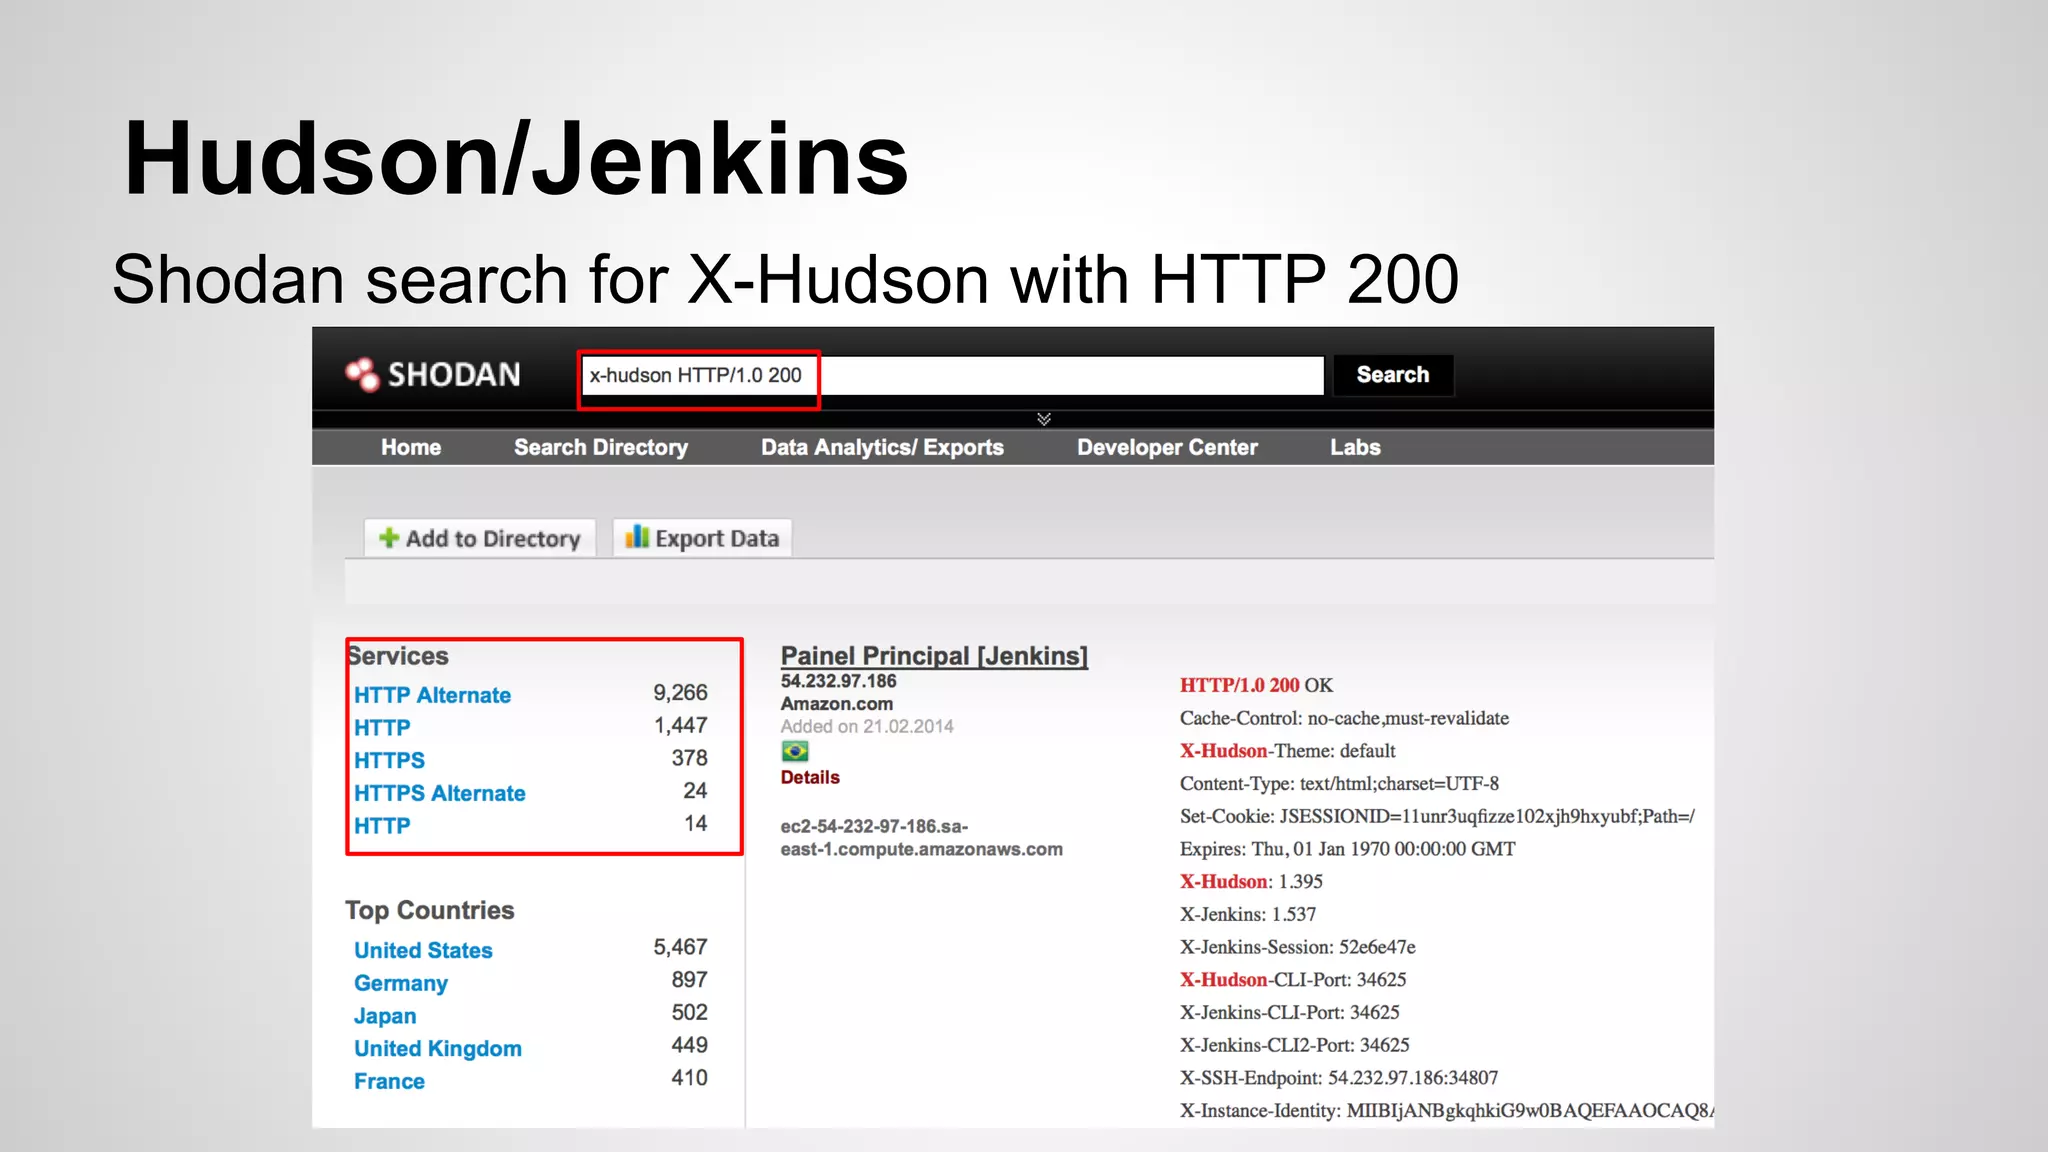Image resolution: width=2048 pixels, height=1152 pixels.
Task: Click the 9,266 HTTP Alternate count
Action: tap(680, 693)
